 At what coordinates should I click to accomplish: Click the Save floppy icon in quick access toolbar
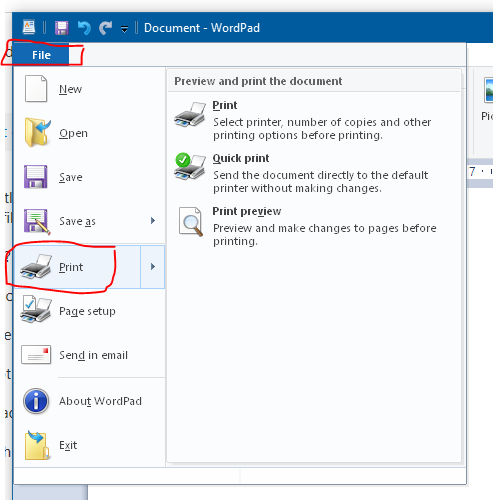pos(62,28)
